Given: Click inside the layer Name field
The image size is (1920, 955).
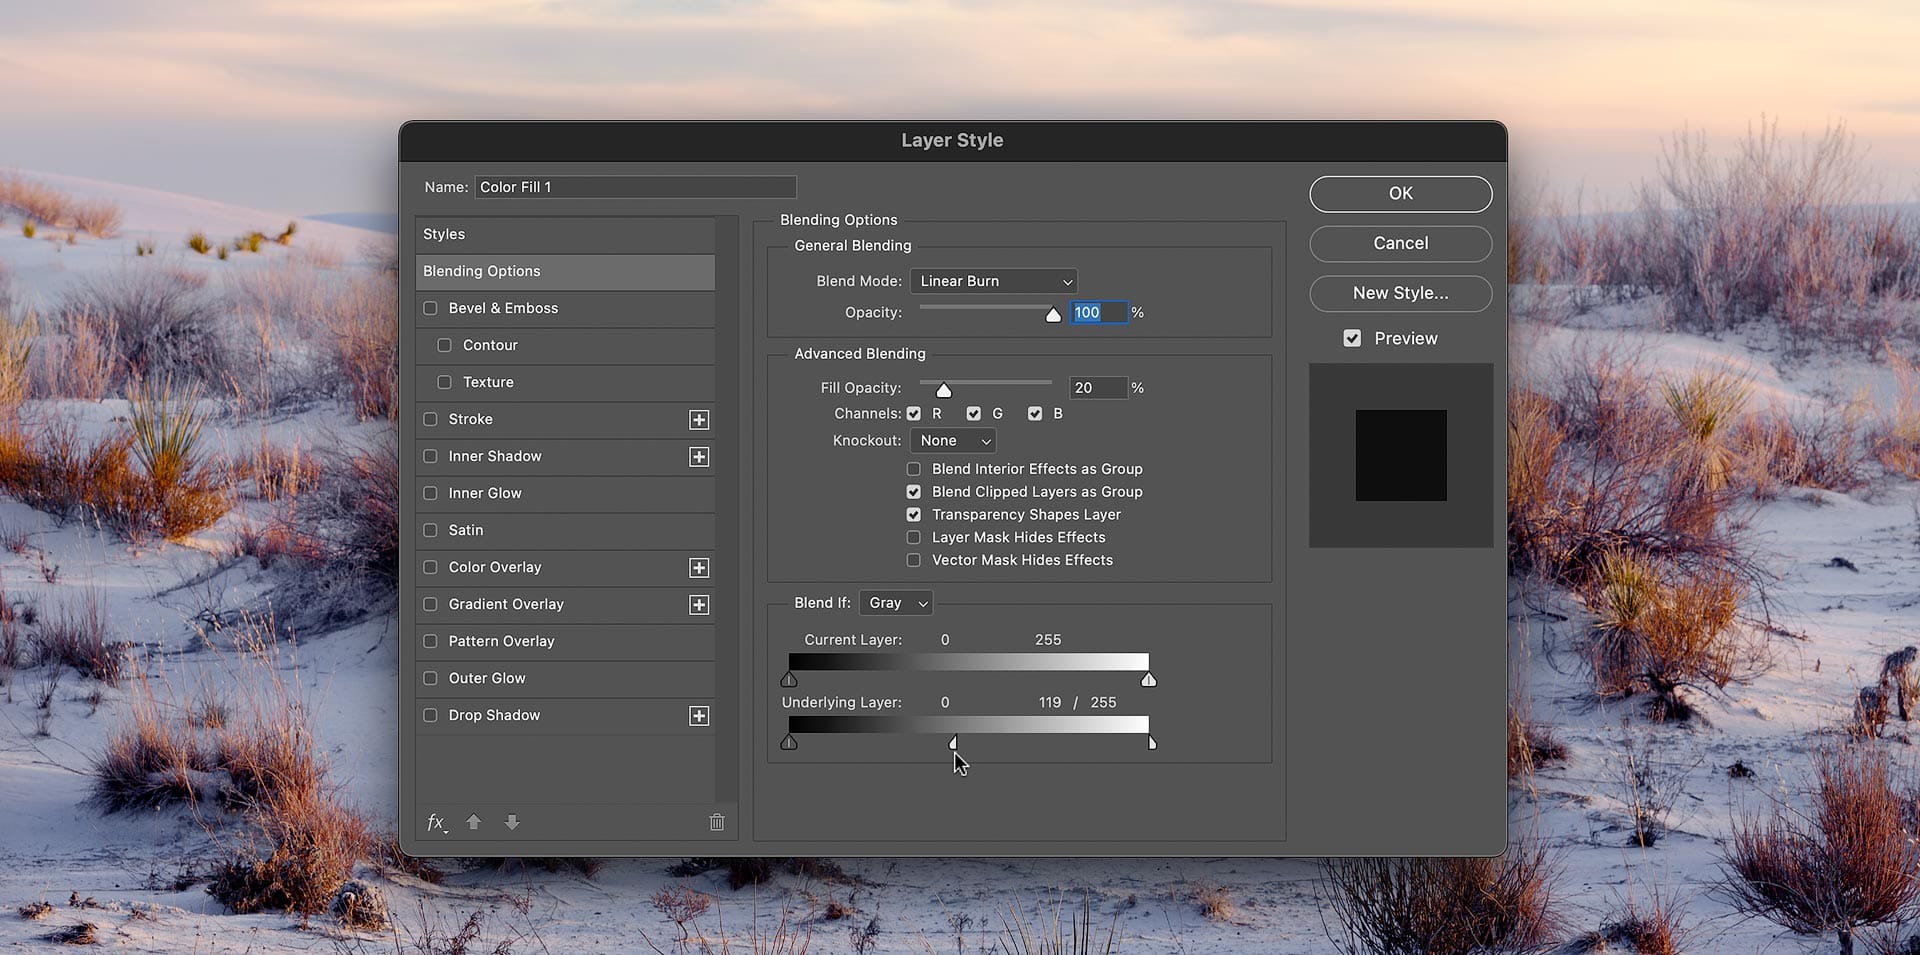Looking at the screenshot, I should pyautogui.click(x=634, y=186).
